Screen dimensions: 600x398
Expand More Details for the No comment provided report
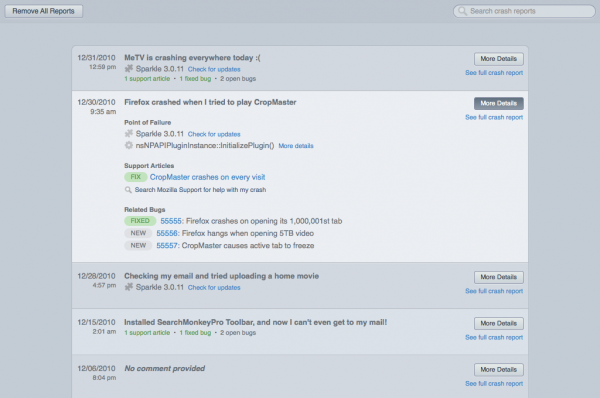pos(499,370)
